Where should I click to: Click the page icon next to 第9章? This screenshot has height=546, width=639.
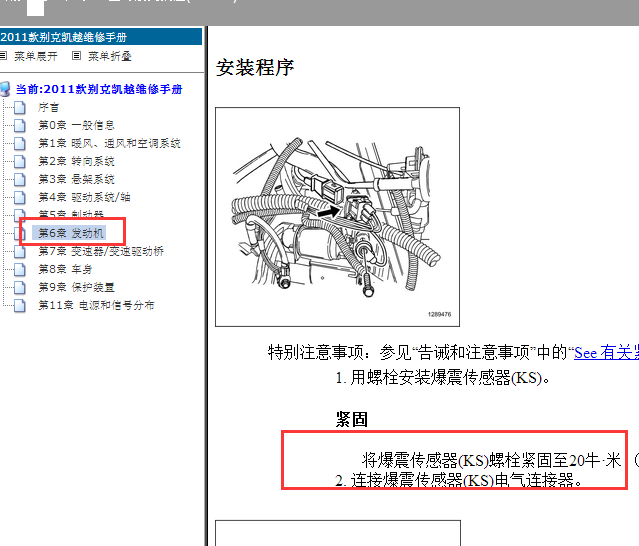point(20,287)
